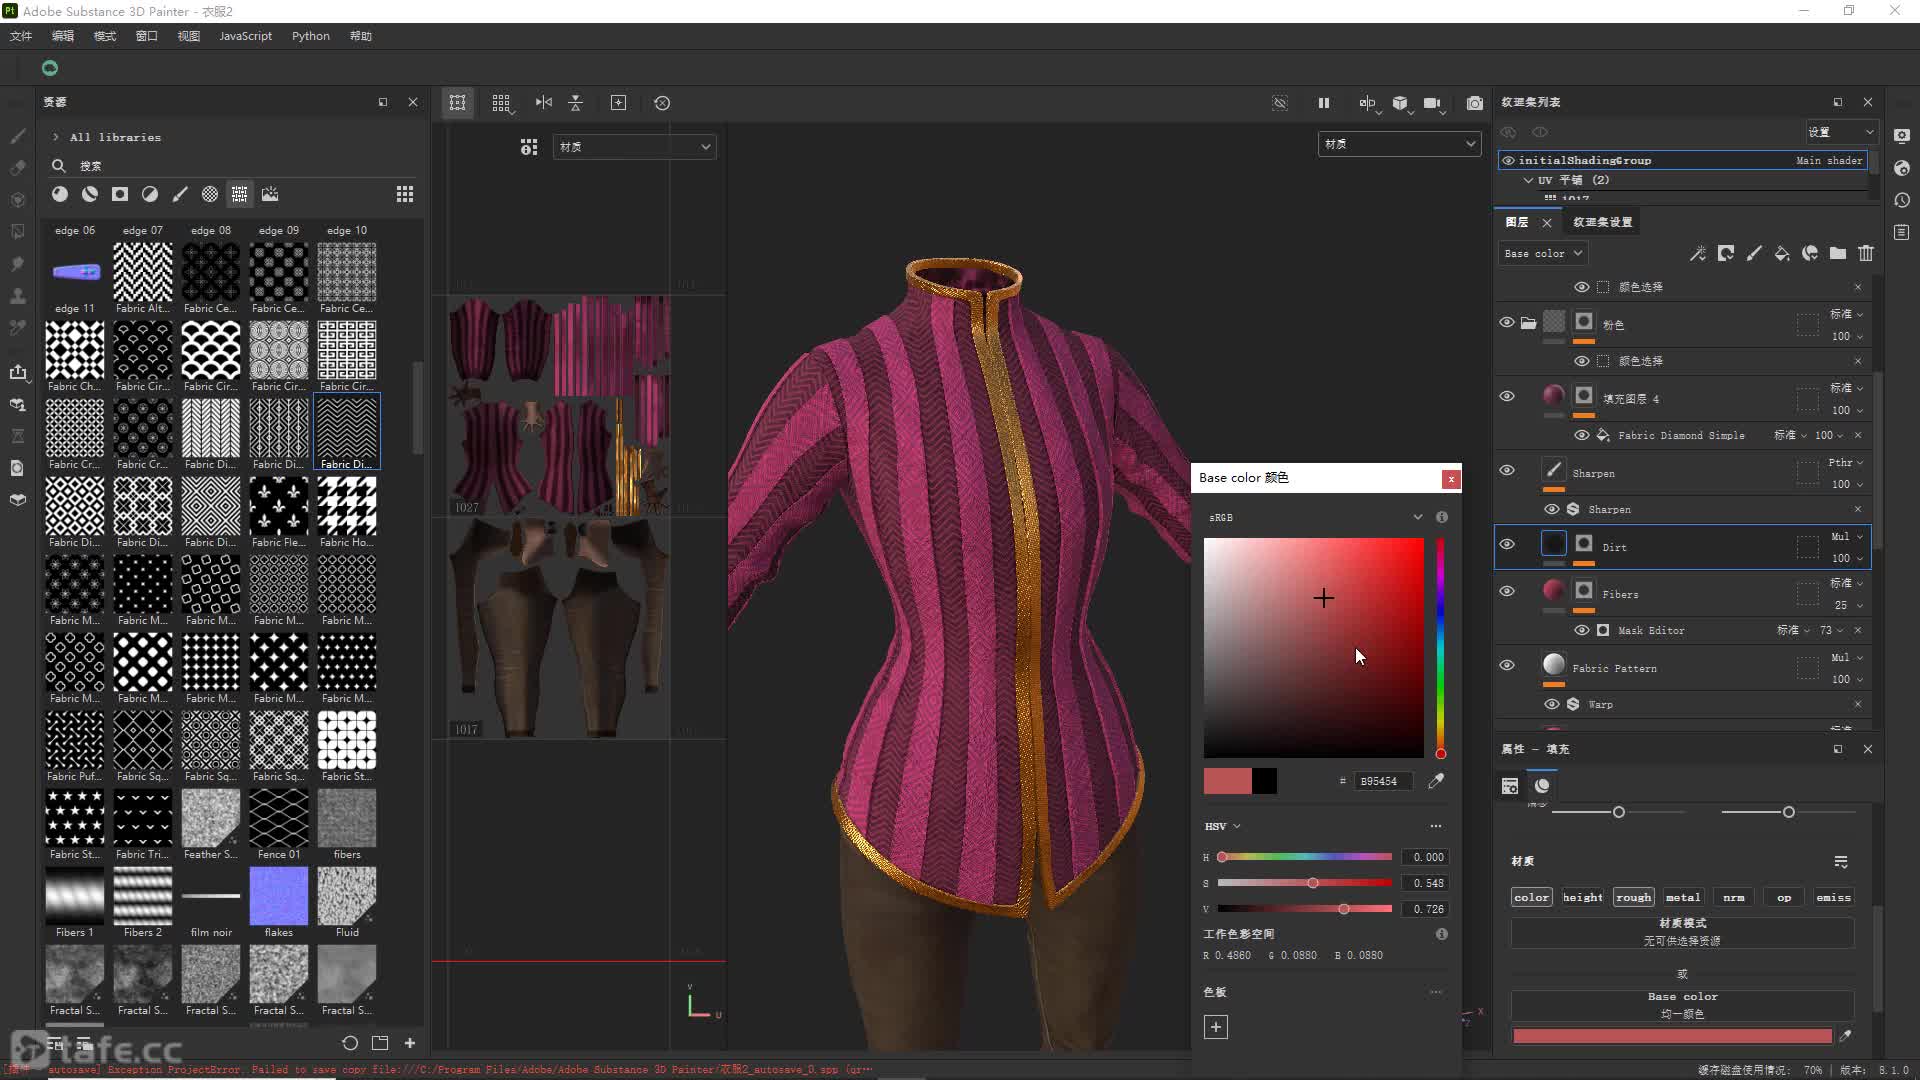Open camera screenshot icon in viewport
The image size is (1920, 1080).
point(1475,103)
